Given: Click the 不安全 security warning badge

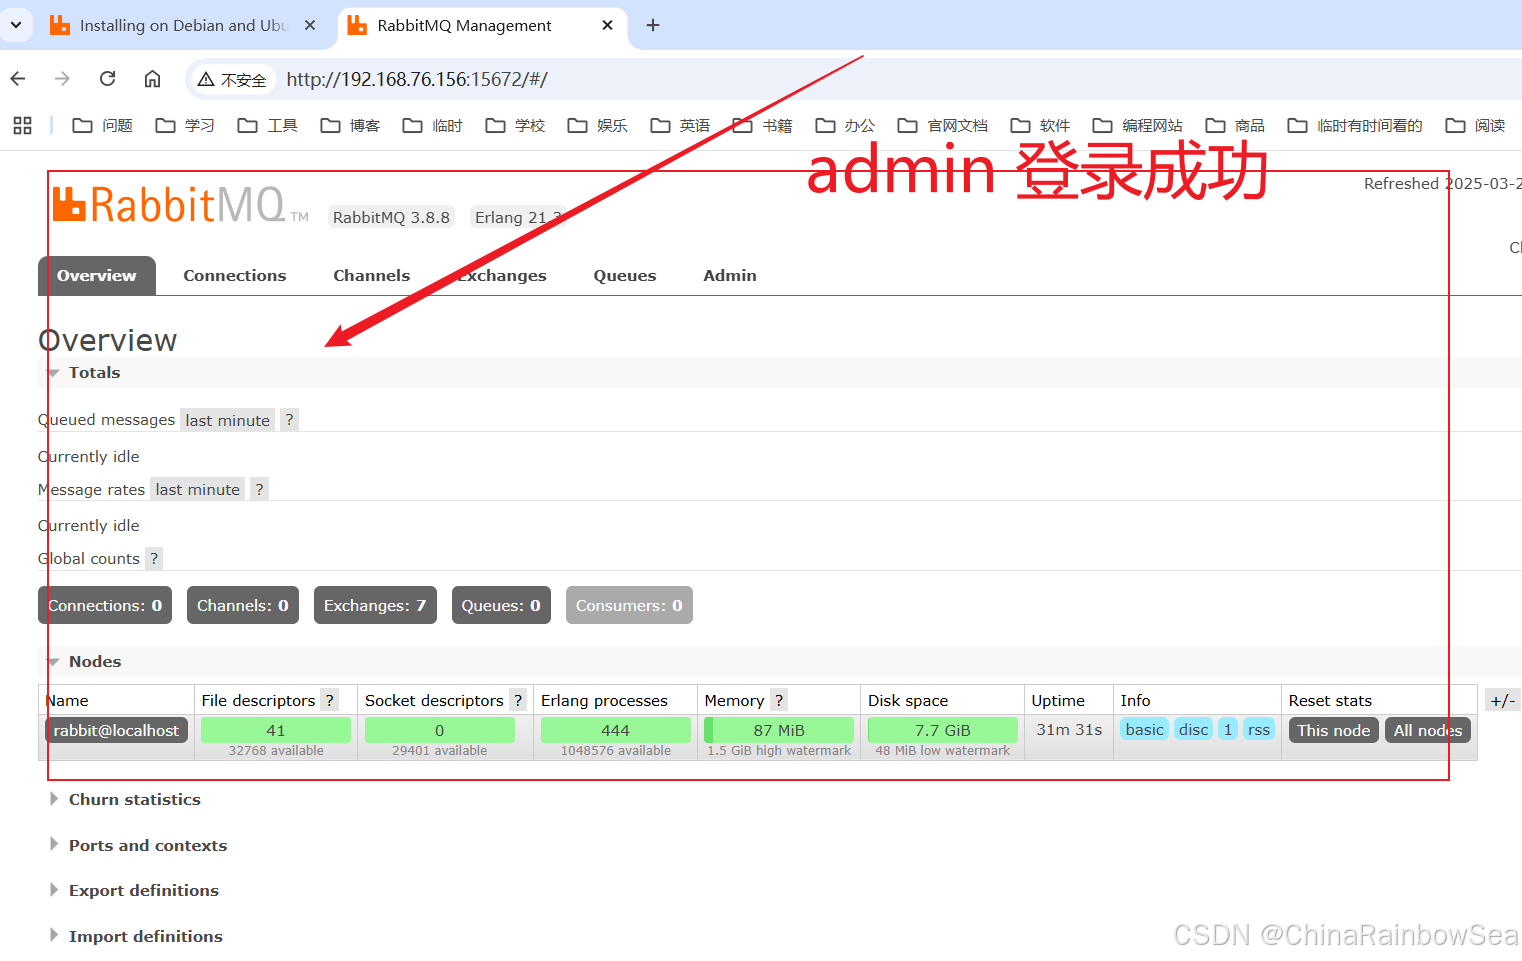Looking at the screenshot, I should [232, 80].
